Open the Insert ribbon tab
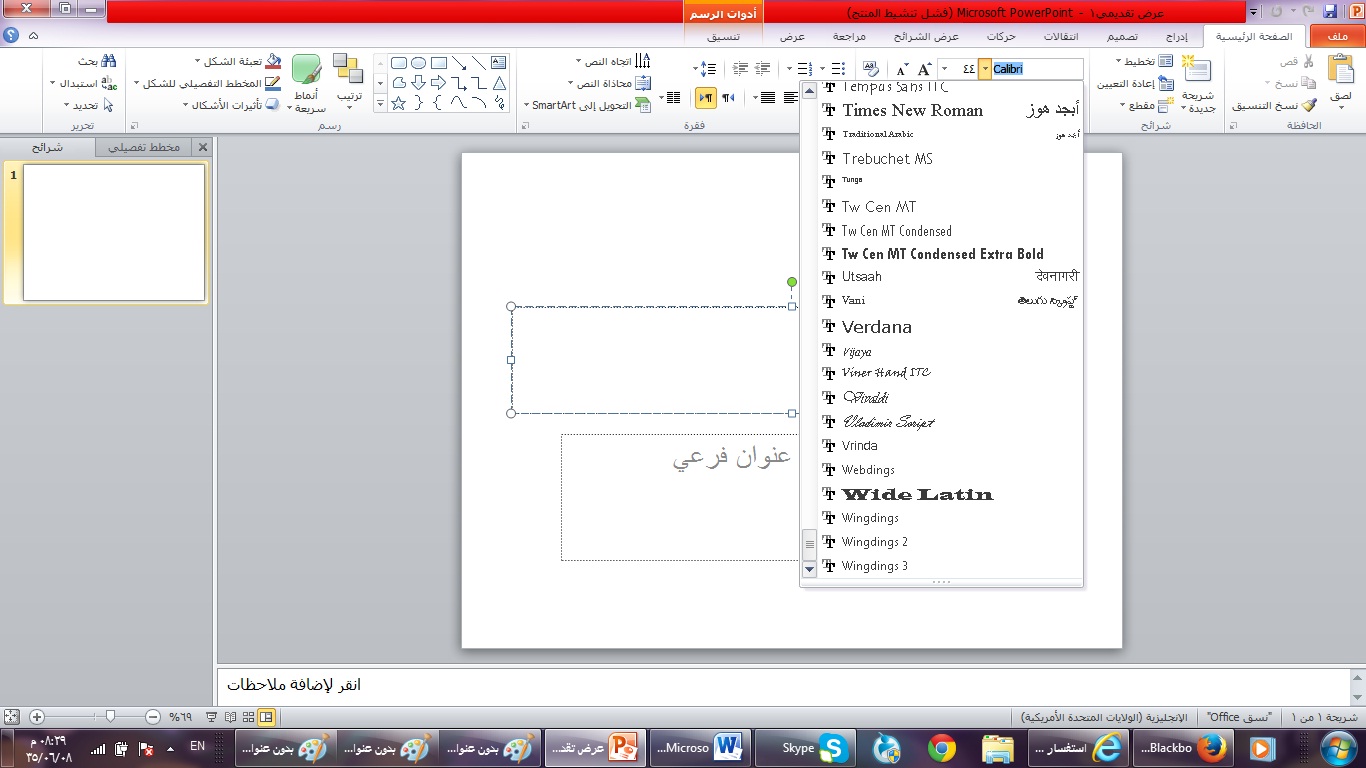Screen dimensions: 1366x768 click(1177, 37)
